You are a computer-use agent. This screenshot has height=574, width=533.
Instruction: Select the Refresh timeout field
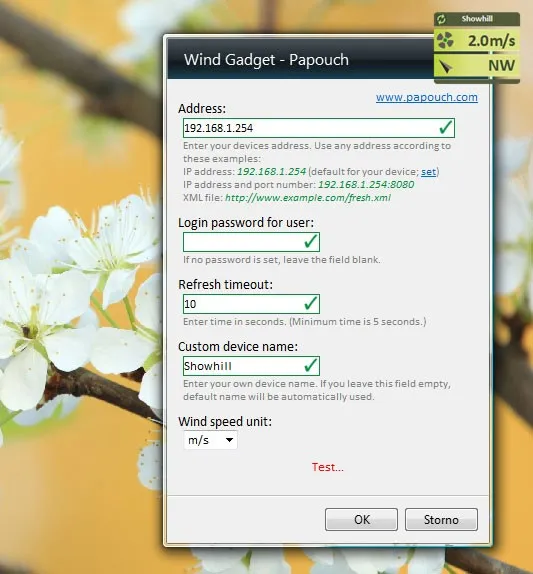click(251, 304)
